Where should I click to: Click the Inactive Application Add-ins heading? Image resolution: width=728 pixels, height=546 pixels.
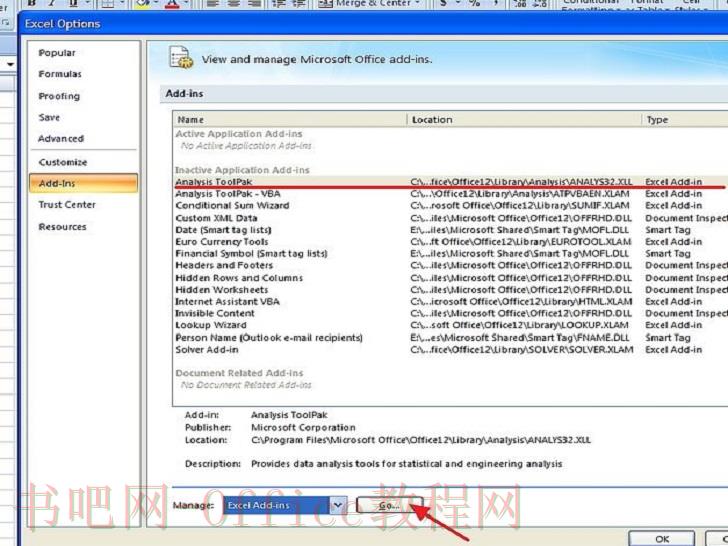point(242,170)
